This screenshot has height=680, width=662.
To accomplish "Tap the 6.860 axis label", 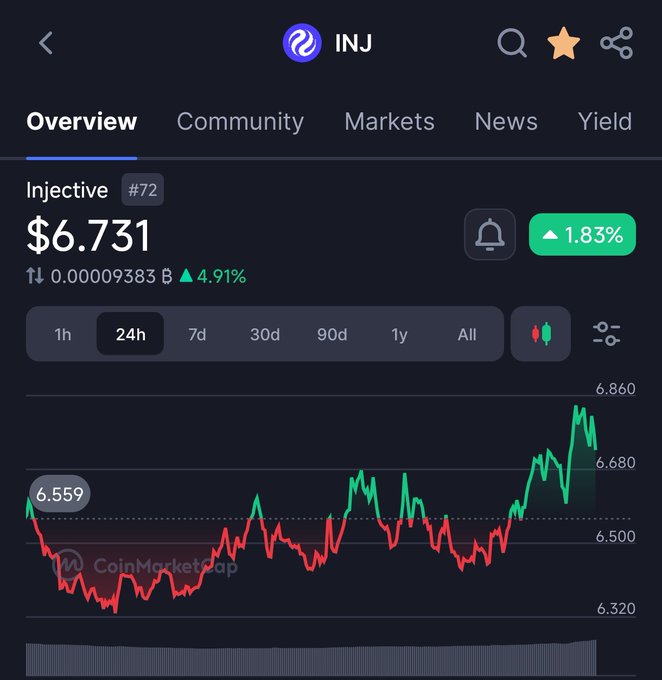I will point(615,389).
